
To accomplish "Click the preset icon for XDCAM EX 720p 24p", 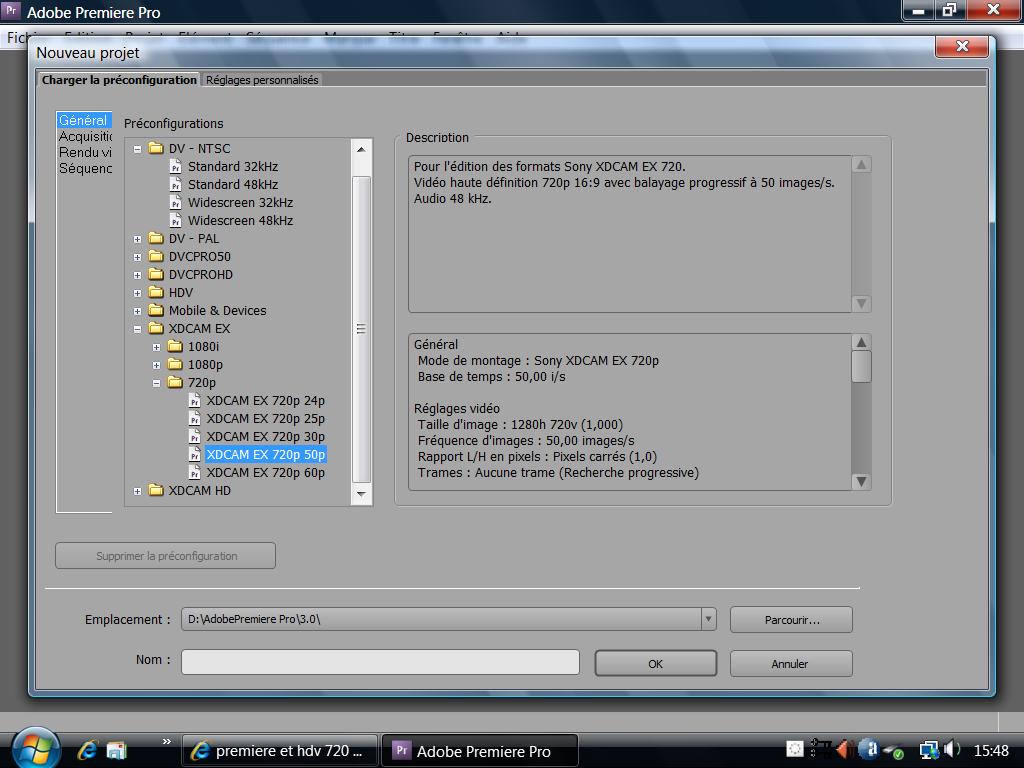I will 195,401.
